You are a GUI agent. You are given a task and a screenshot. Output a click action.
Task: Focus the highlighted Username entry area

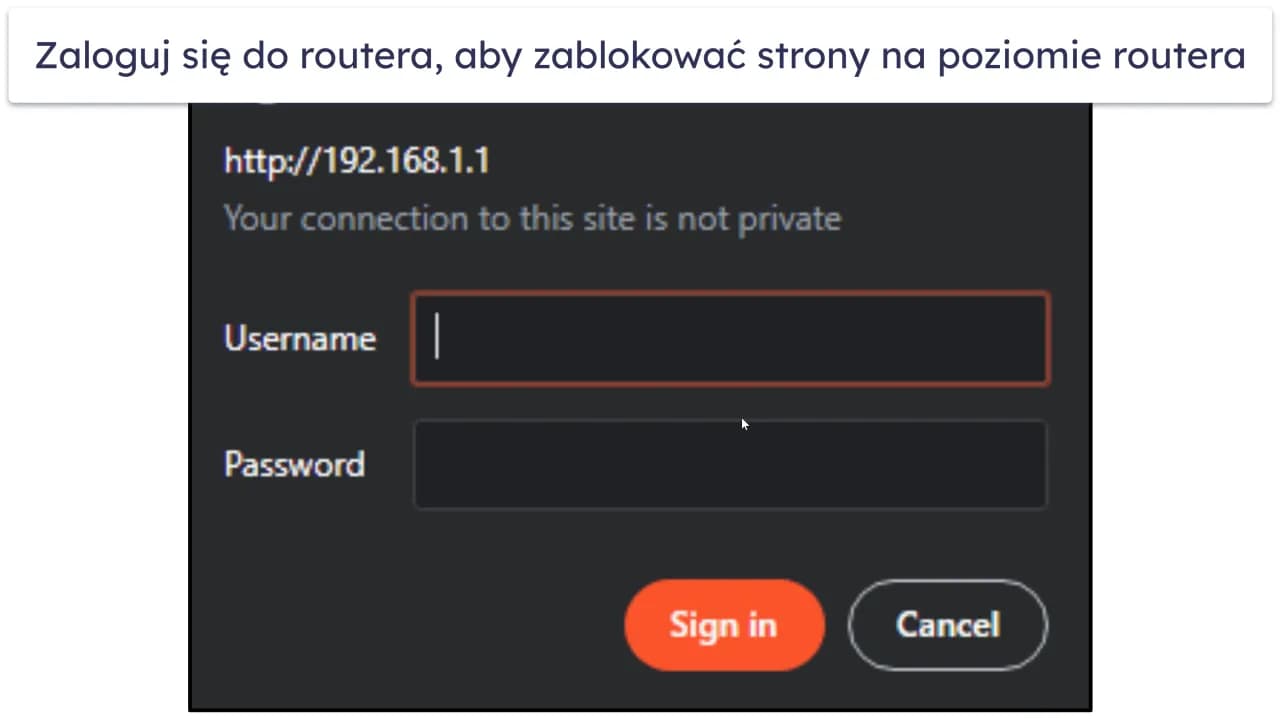click(730, 338)
